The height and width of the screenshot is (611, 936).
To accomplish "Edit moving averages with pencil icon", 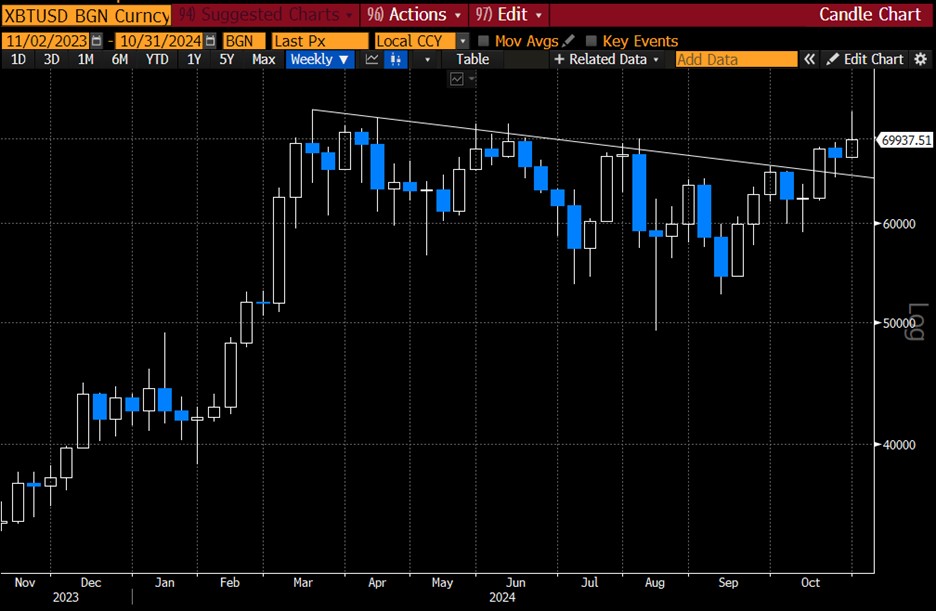I will coord(568,41).
